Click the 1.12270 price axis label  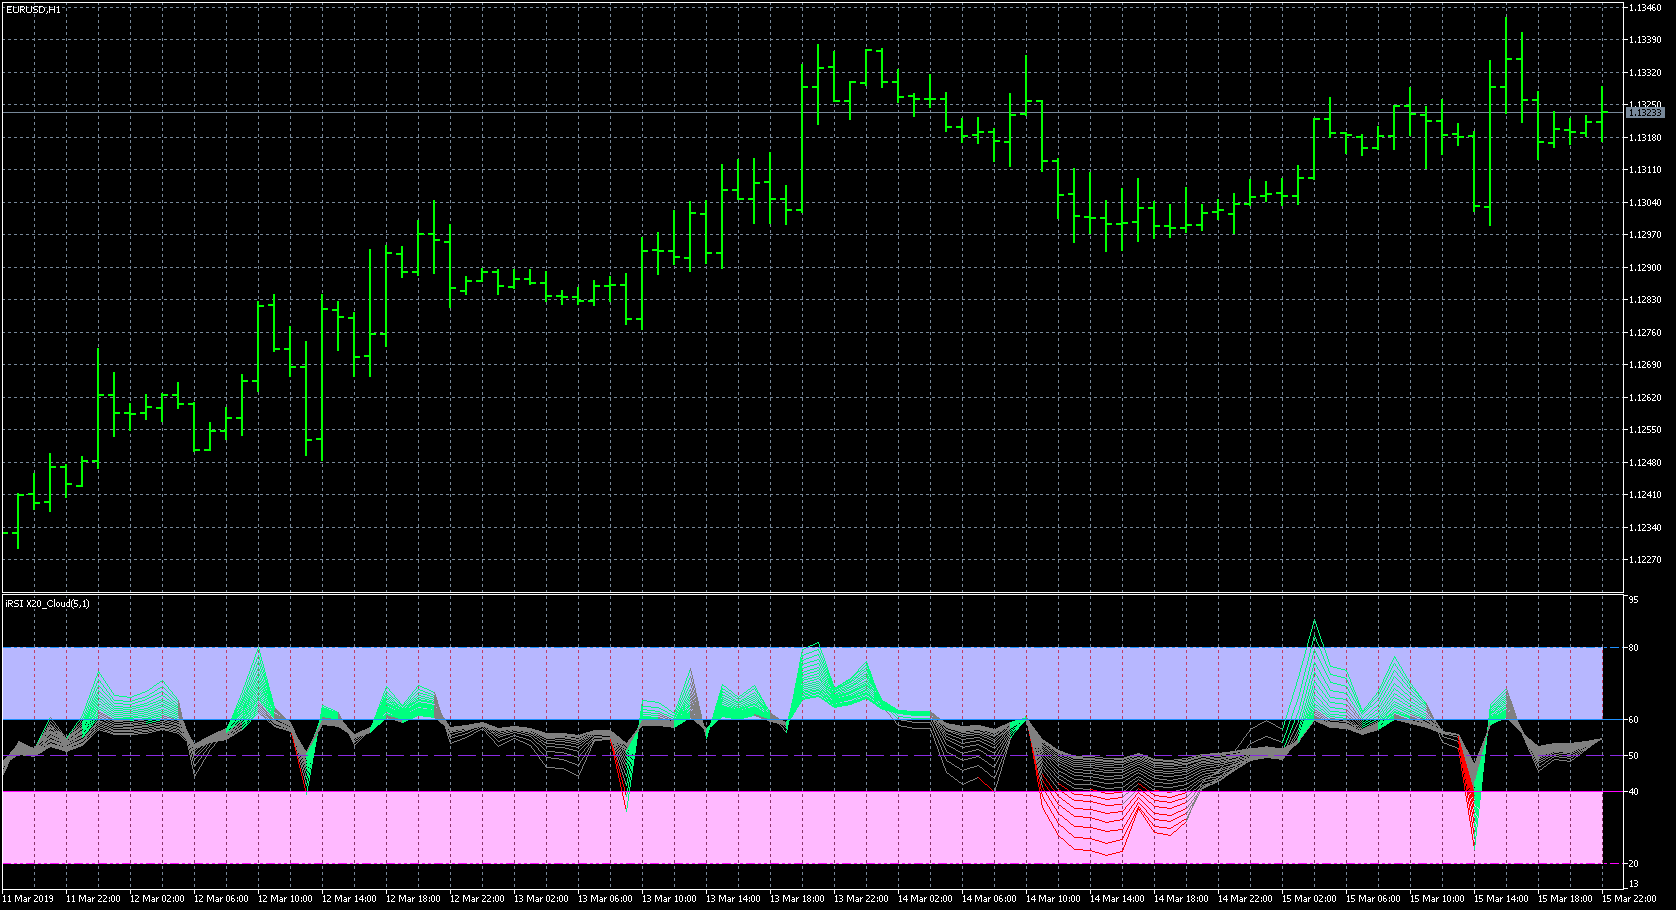coord(1645,560)
